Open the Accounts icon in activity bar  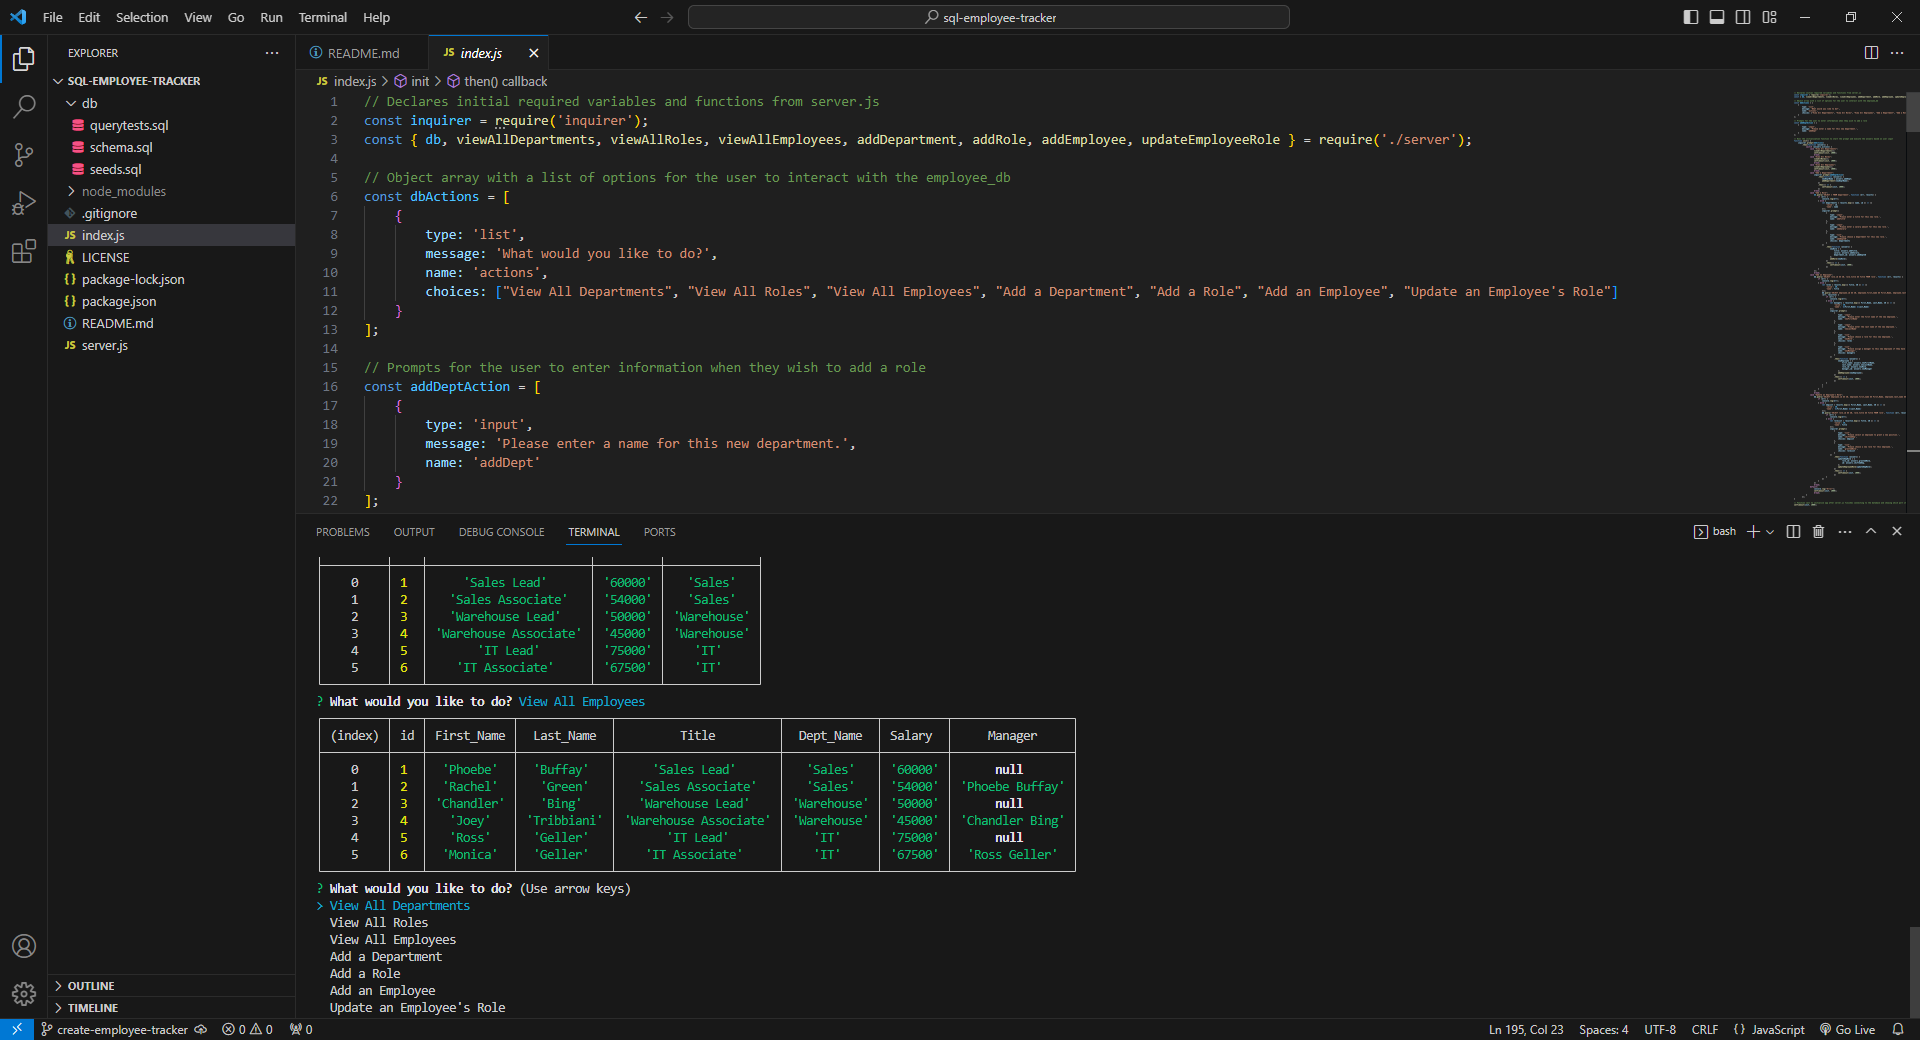(x=24, y=946)
